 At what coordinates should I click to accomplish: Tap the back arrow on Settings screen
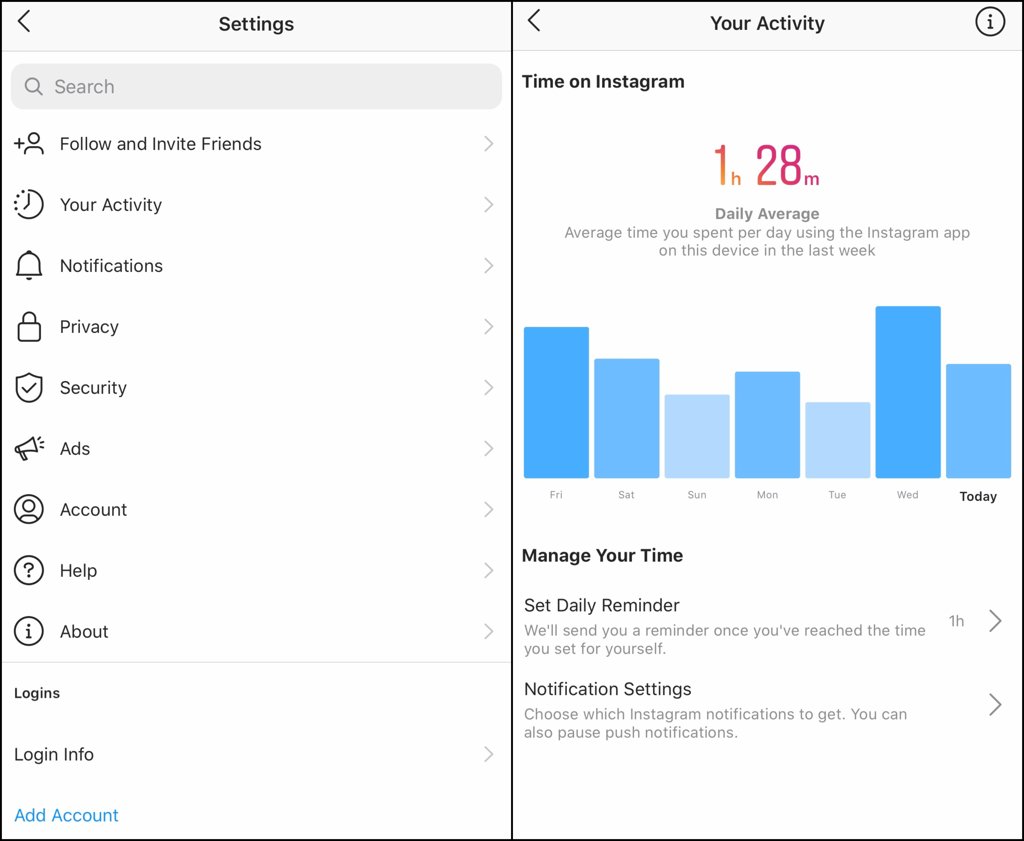pos(25,22)
